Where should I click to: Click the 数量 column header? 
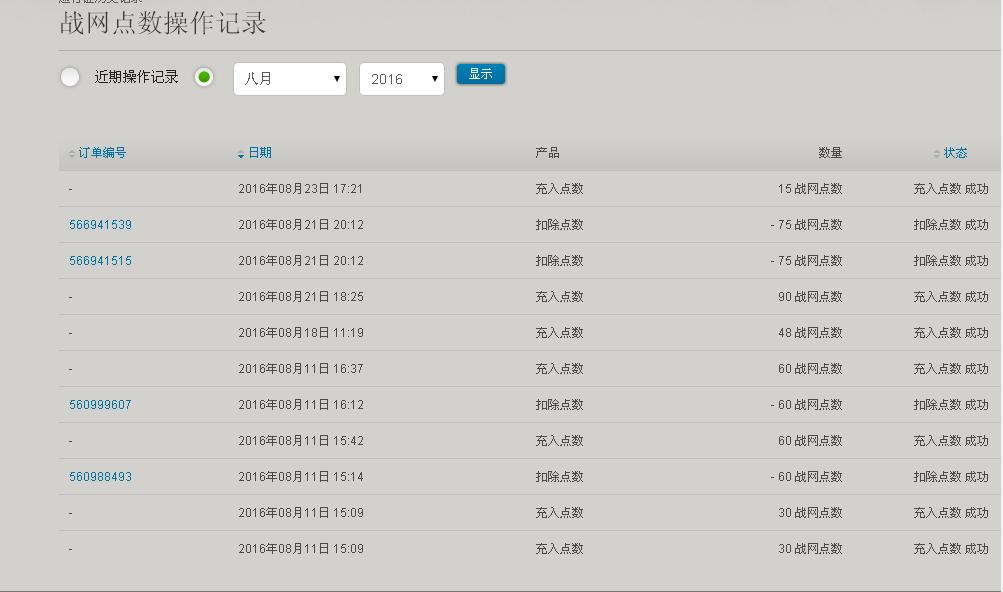(x=830, y=153)
